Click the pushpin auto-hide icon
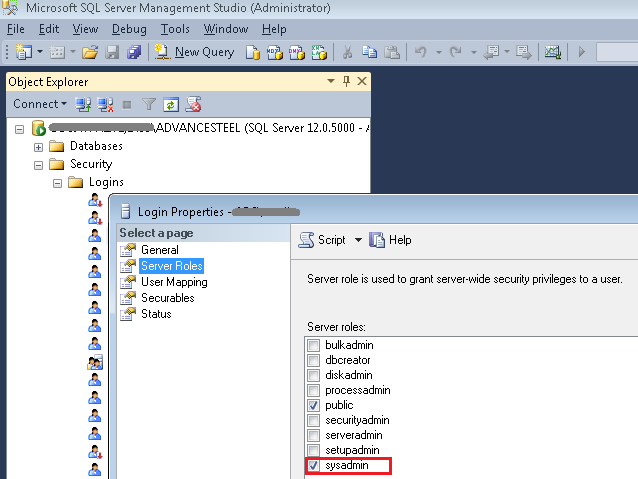638x479 pixels. (x=346, y=81)
